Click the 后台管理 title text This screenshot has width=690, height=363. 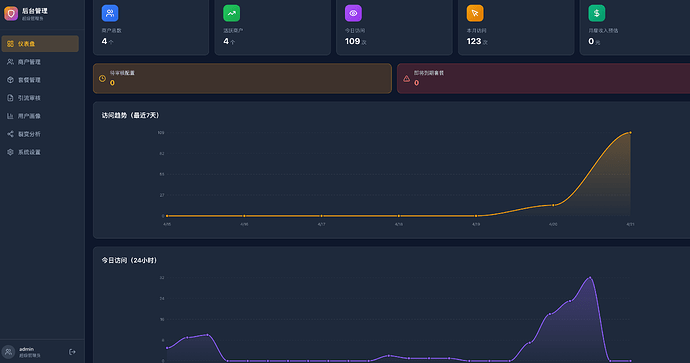point(35,11)
